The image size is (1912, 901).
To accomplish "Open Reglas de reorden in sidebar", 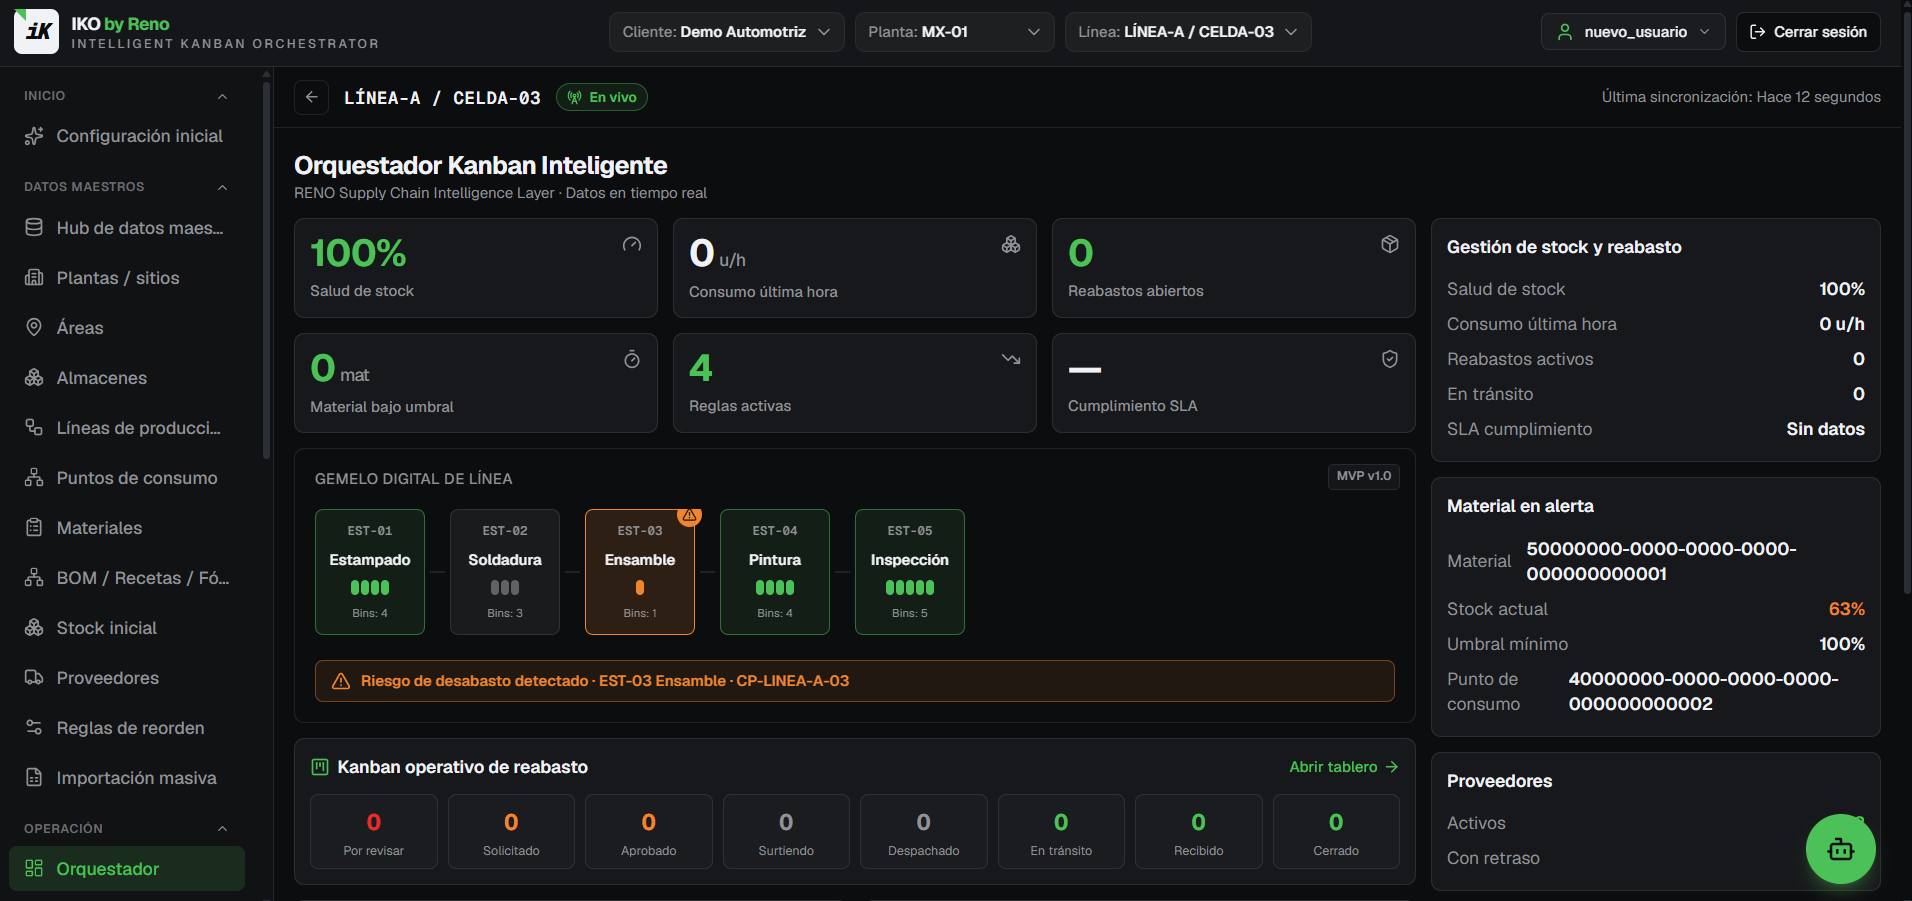I will (127, 728).
